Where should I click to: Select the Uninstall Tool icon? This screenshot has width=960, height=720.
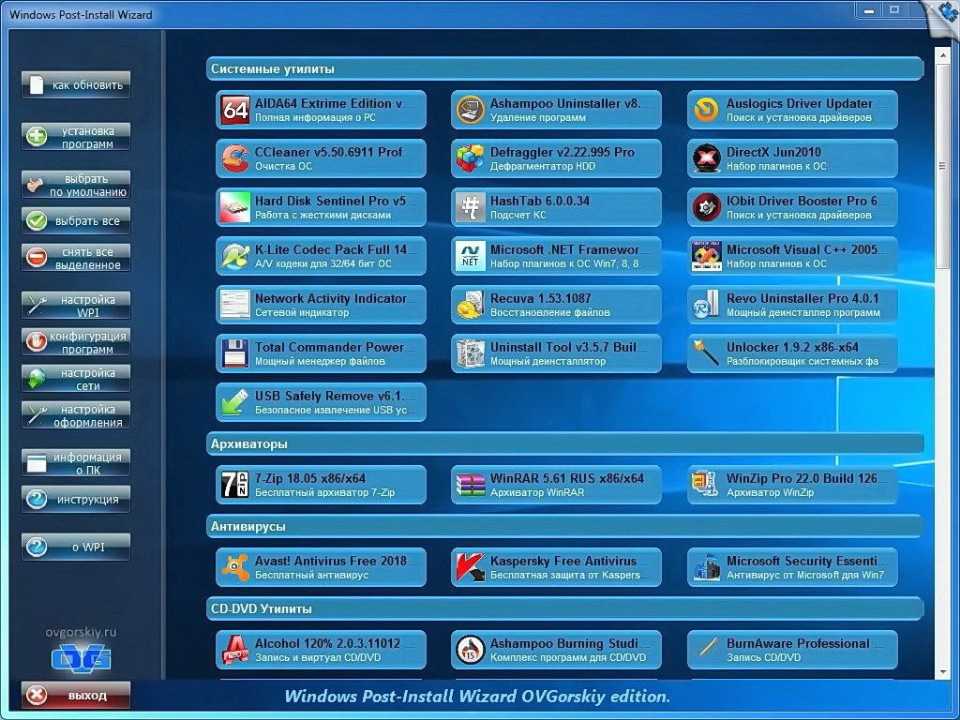point(470,353)
